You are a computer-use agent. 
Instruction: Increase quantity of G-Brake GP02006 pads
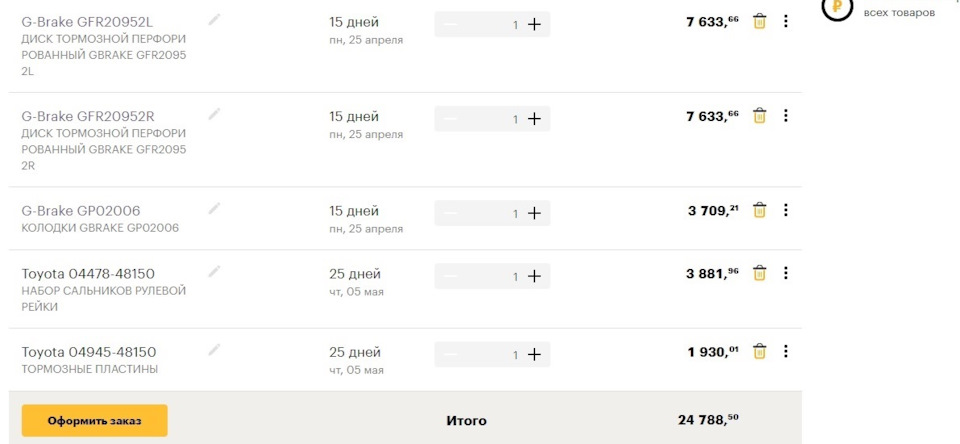tap(534, 213)
